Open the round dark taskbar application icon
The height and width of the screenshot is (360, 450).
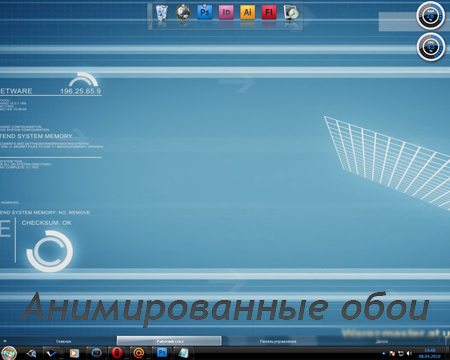tap(97, 353)
